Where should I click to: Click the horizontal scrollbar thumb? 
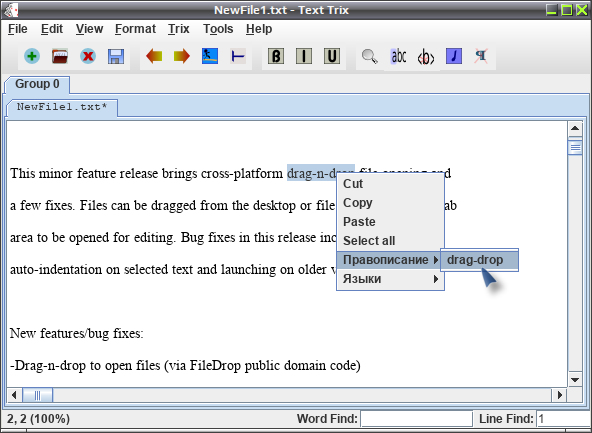click(37, 395)
